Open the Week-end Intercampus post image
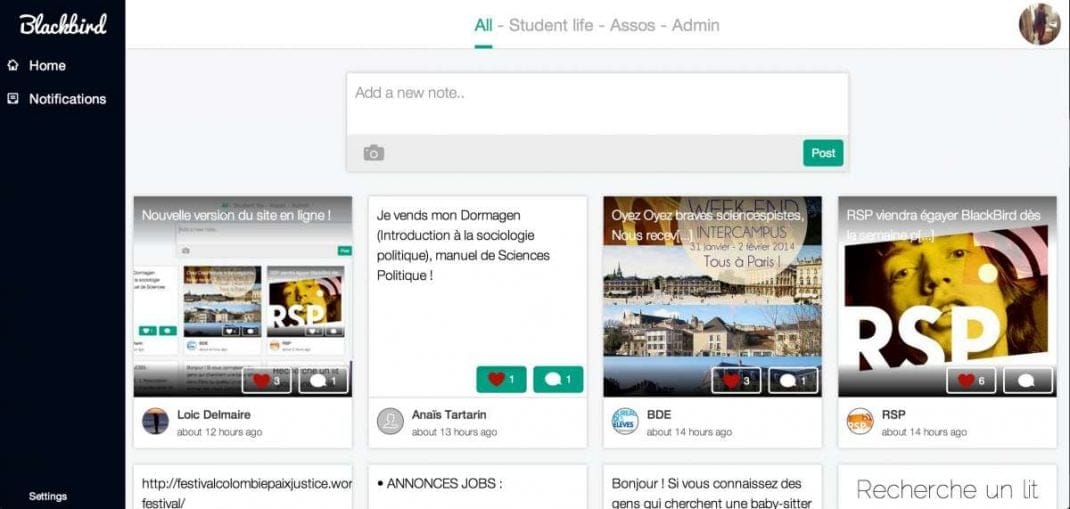 [x=712, y=297]
